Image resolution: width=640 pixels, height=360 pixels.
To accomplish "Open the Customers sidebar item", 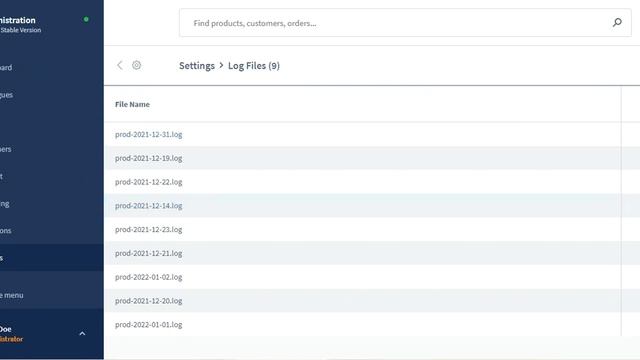I will (x=5, y=149).
